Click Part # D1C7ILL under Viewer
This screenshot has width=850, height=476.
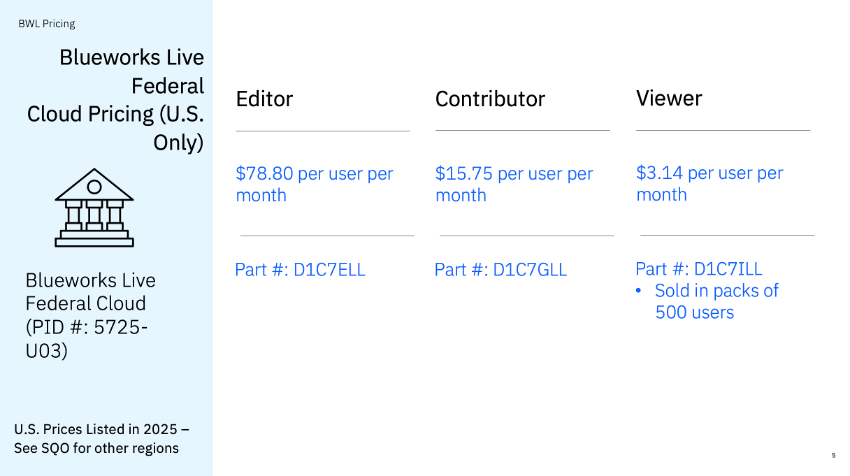coord(698,268)
